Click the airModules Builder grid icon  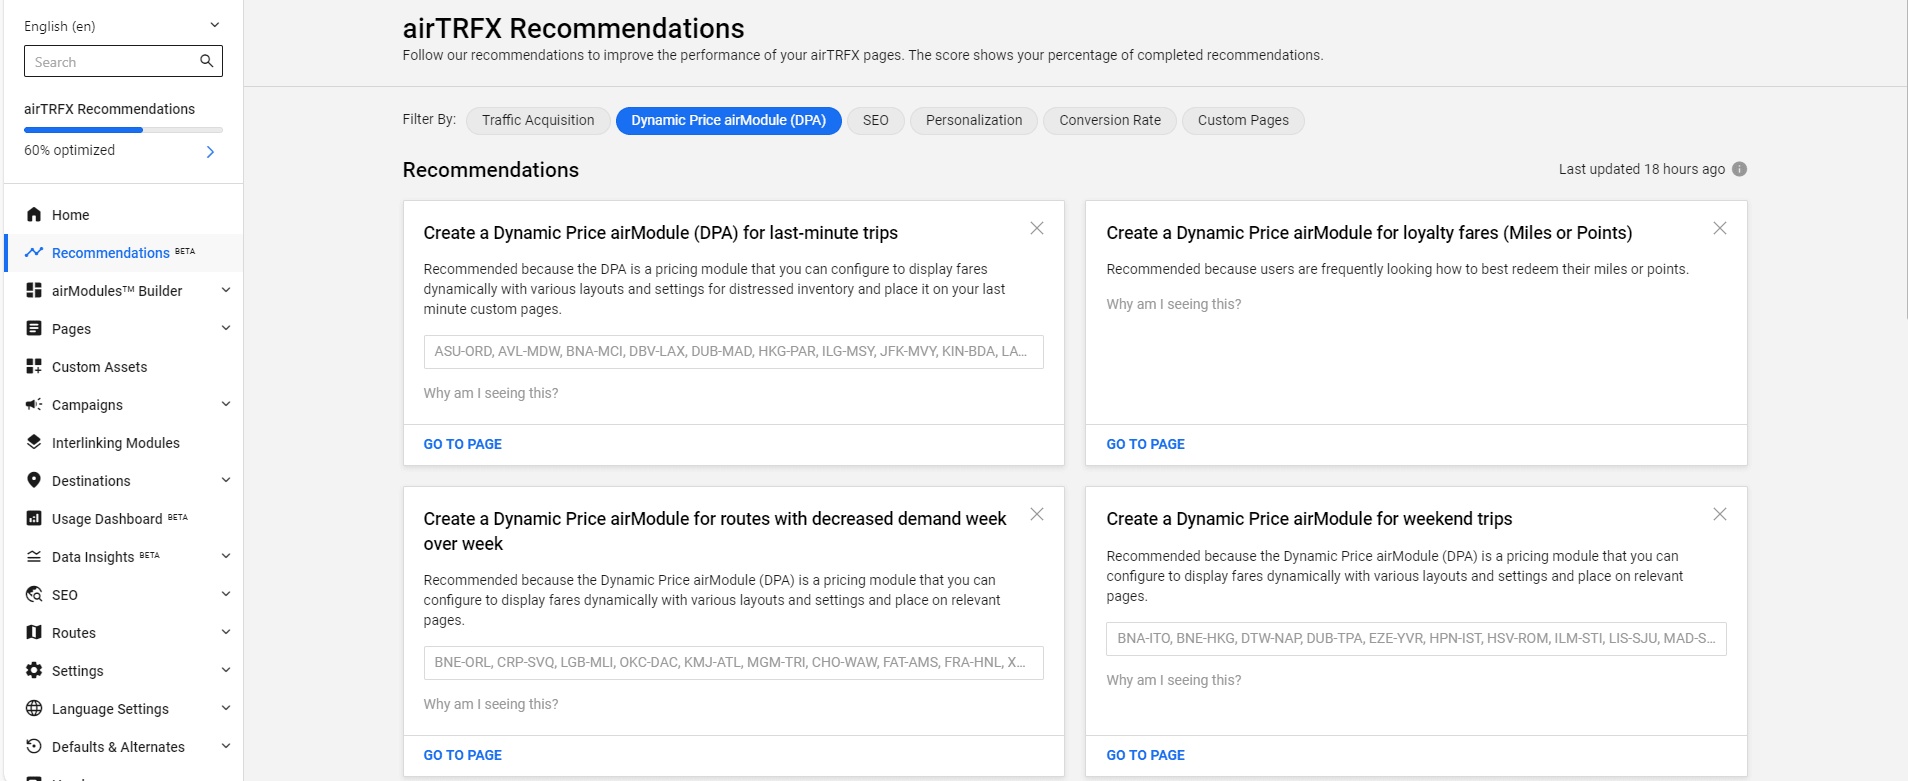(x=34, y=290)
